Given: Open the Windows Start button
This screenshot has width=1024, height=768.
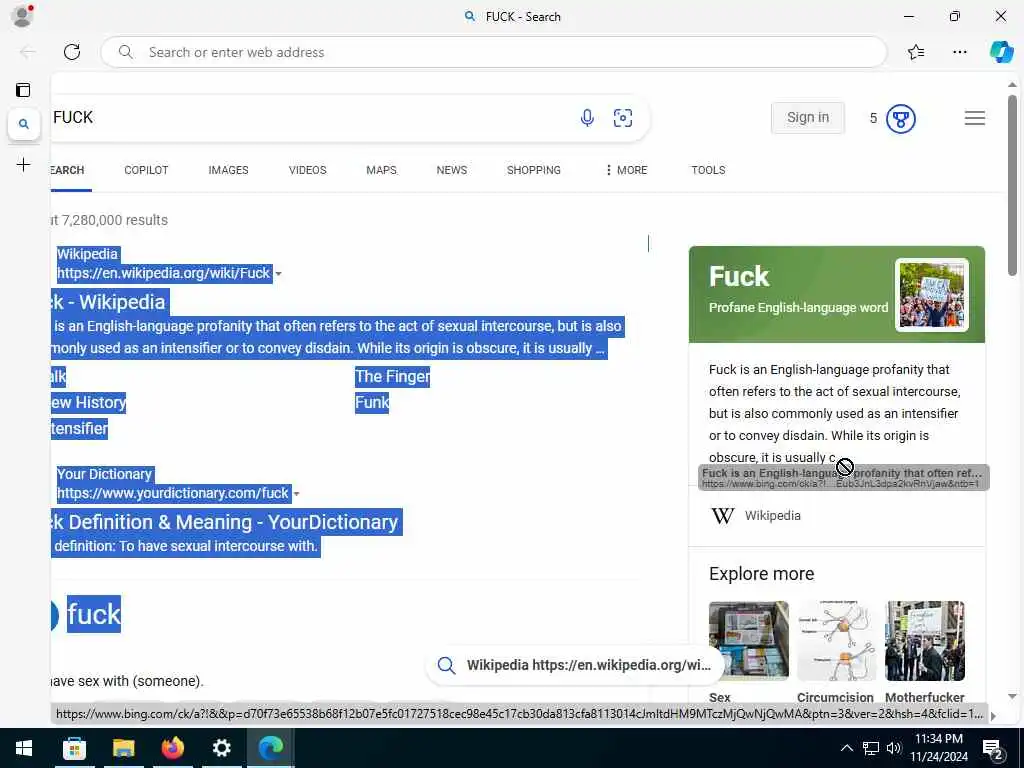Looking at the screenshot, I should coord(24,748).
